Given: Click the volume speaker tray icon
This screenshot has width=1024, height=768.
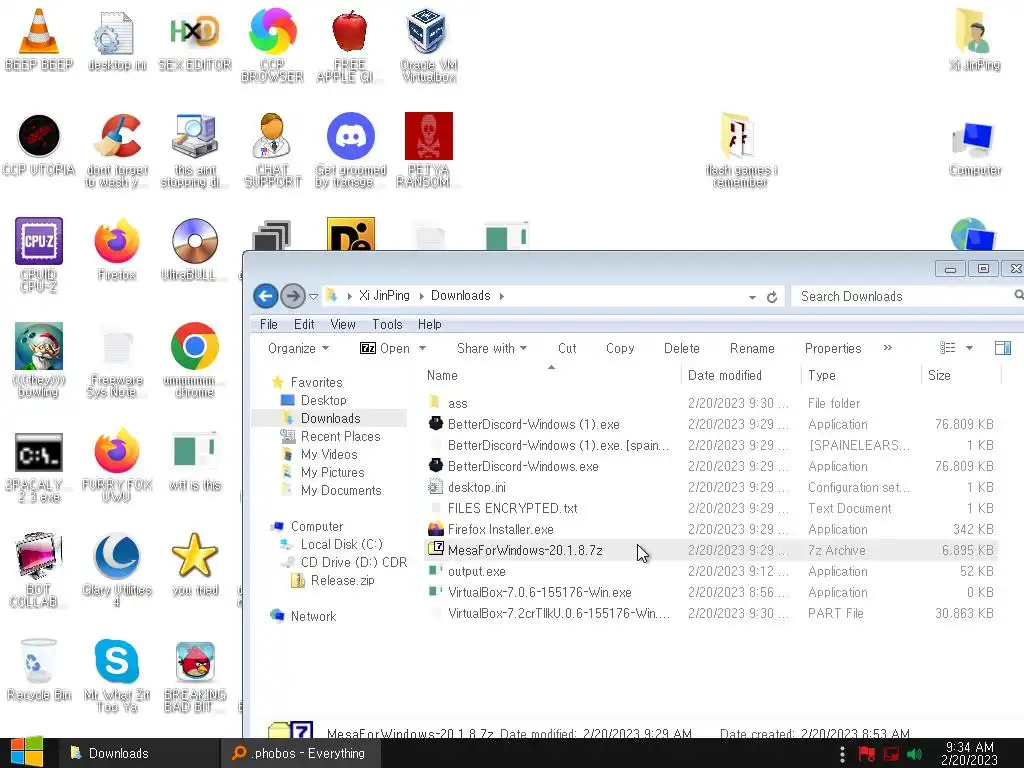Looking at the screenshot, I should coord(914,754).
